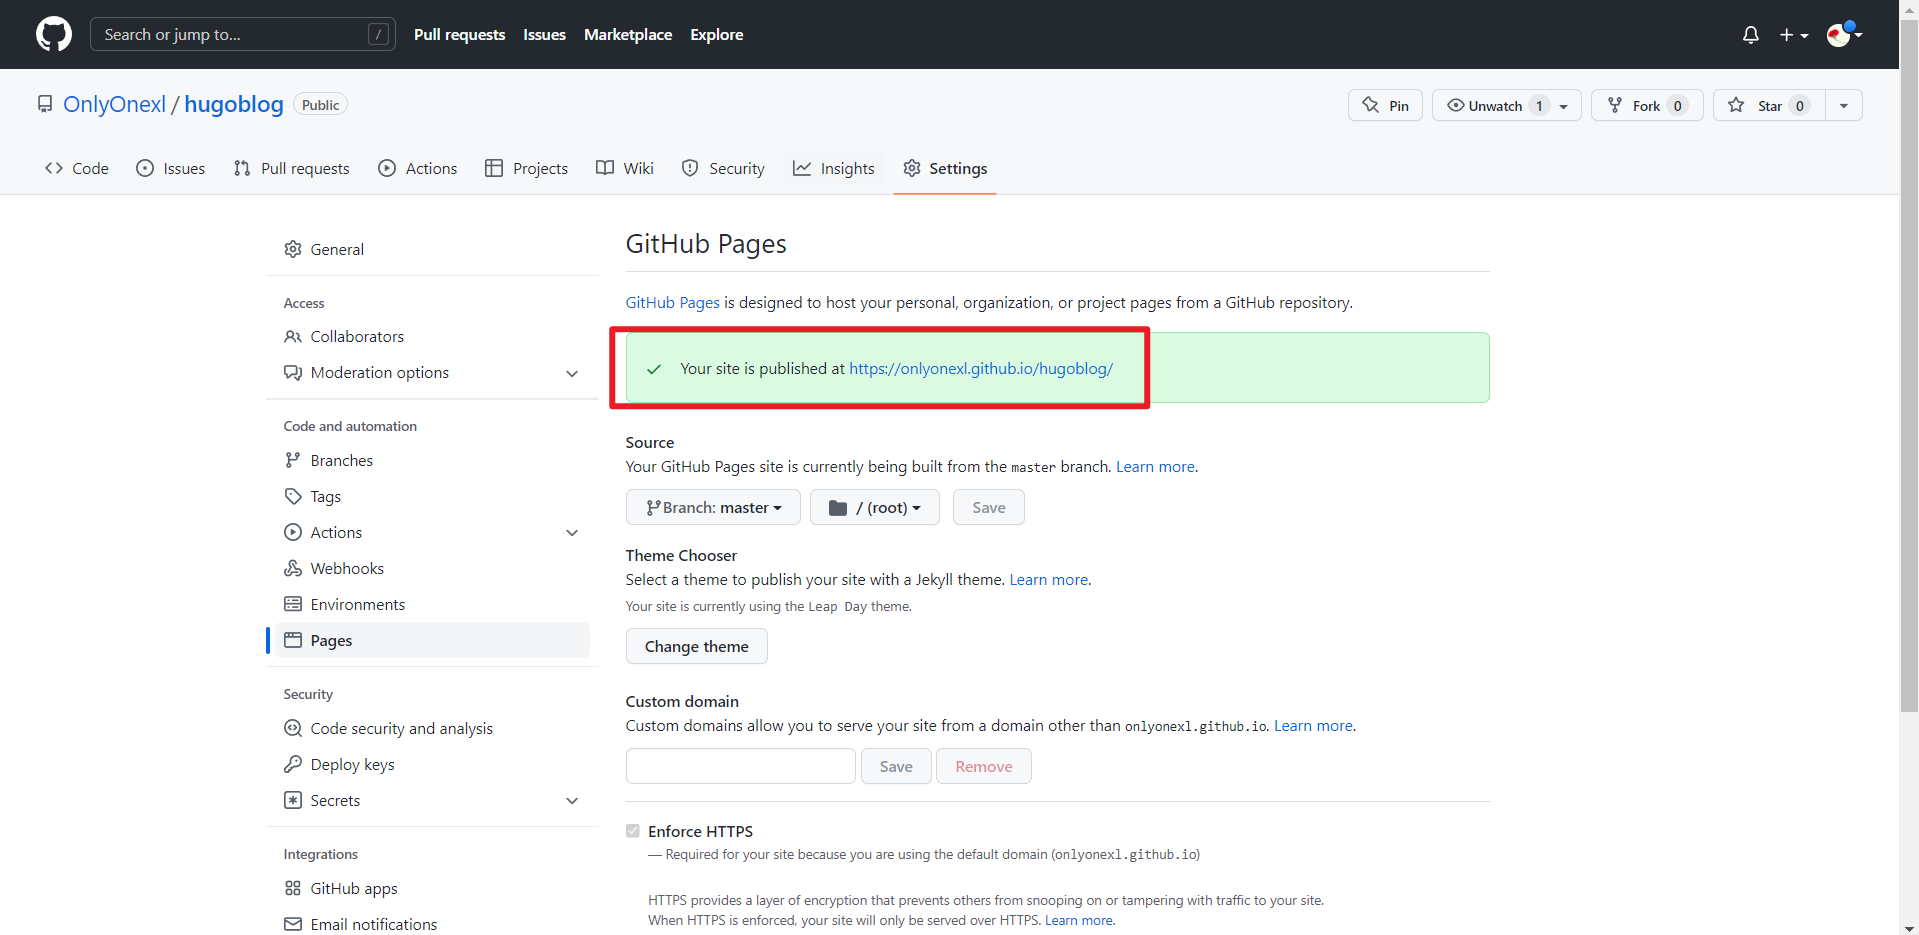Expand the Secrets sidebar section

572,801
